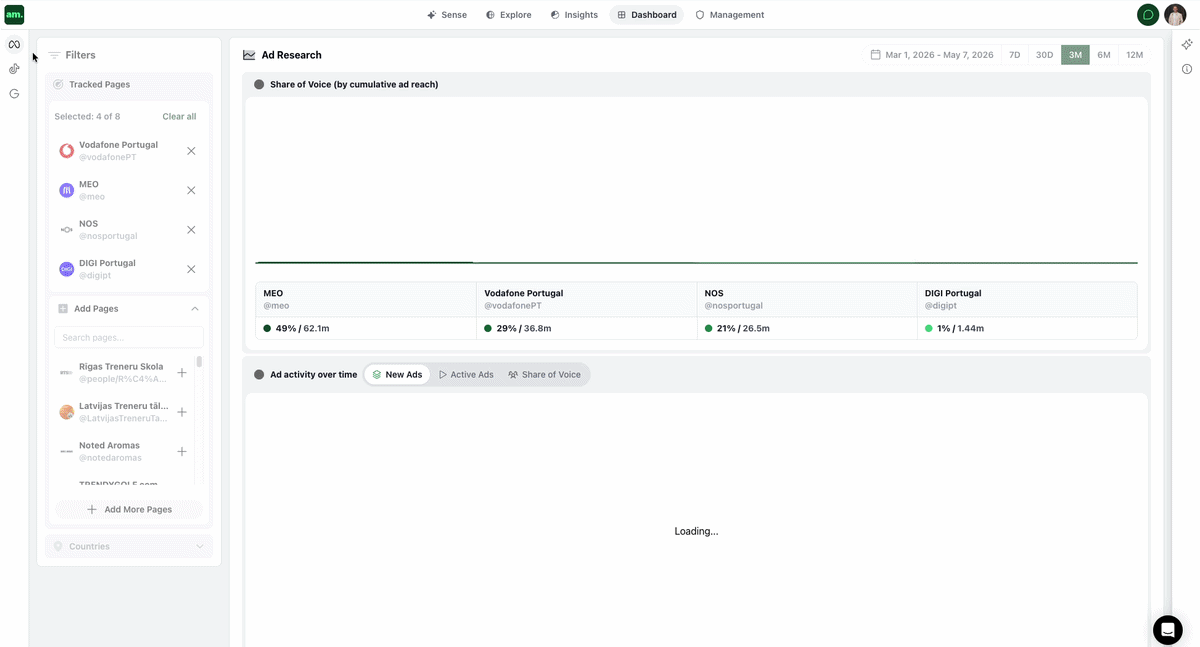Select the Vodafone Portugal share column

586,311
